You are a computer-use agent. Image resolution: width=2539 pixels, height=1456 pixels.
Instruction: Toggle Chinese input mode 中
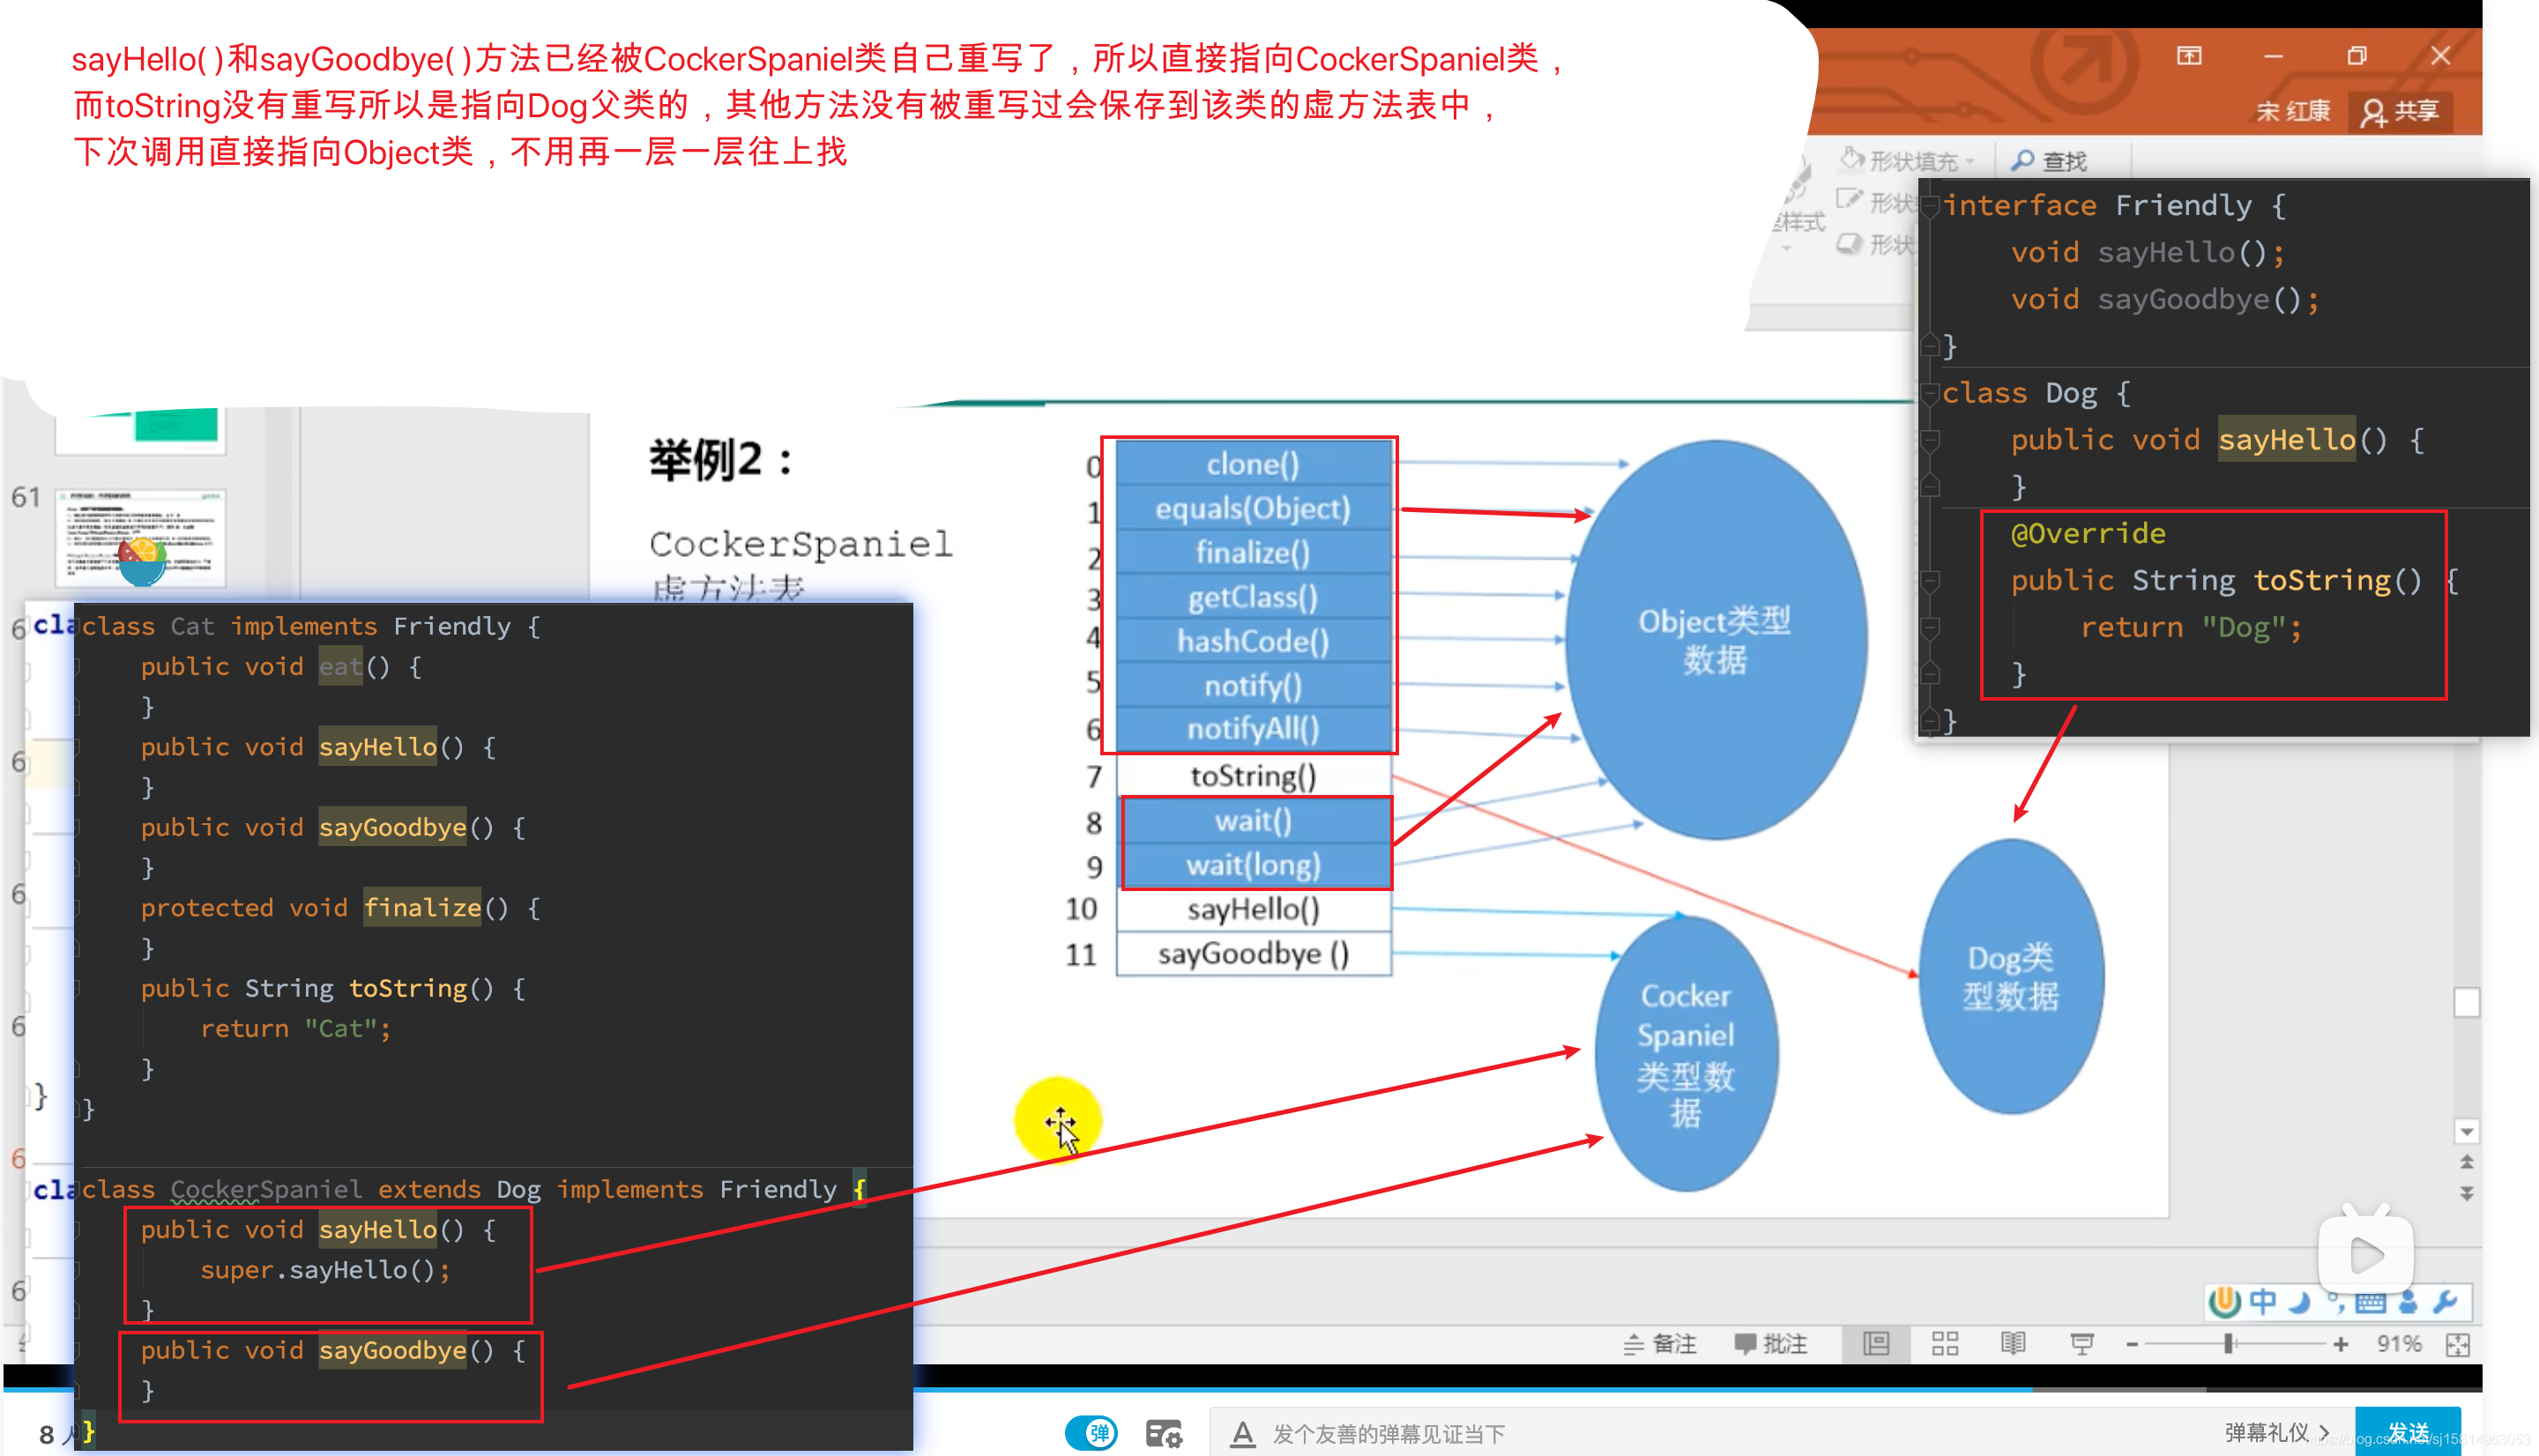(2262, 1301)
